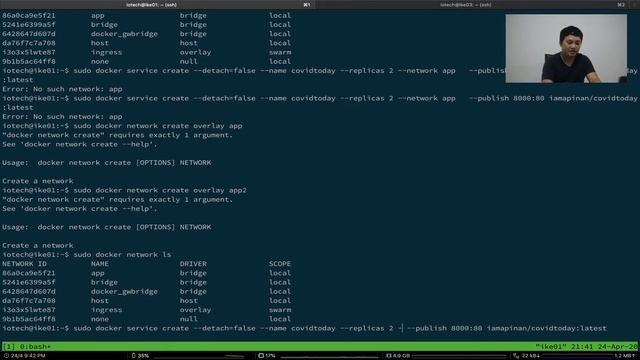Switch to the iotech@ike01 ssh tab
640x360 pixels.
point(157,4)
